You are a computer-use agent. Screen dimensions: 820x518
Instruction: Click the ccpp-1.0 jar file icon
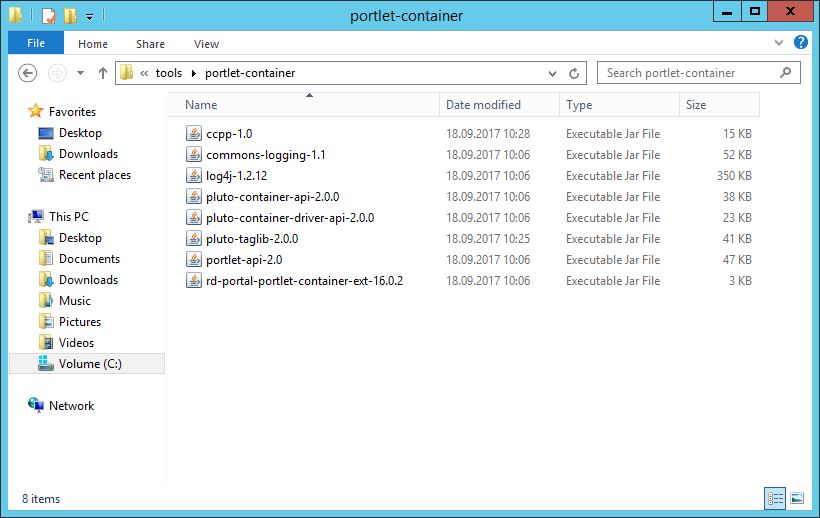(x=193, y=134)
